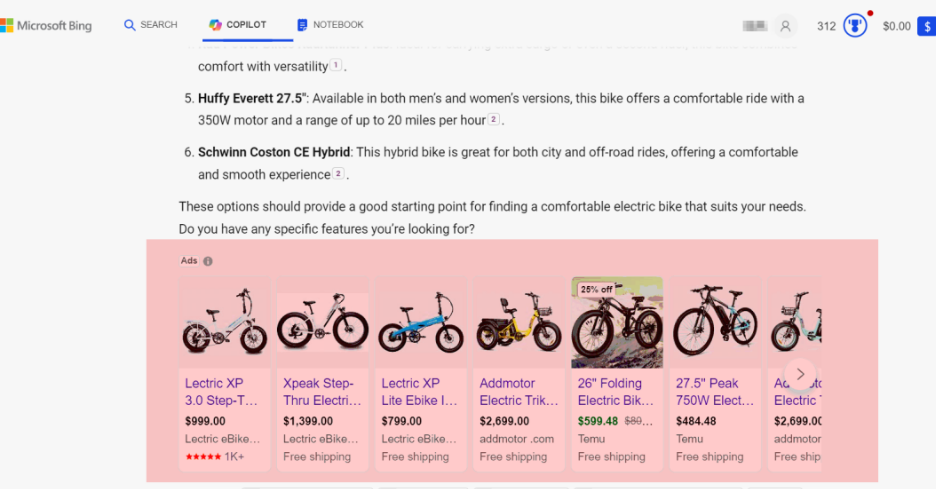
Task: Select the 27.5" Peak 750W bike image
Action: (x=714, y=322)
